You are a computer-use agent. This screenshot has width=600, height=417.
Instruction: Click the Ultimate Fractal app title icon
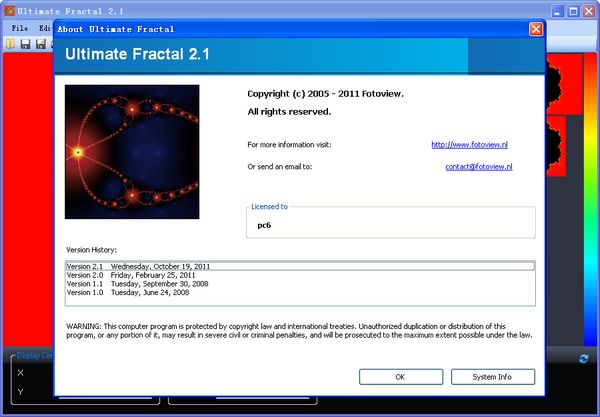pos(9,11)
